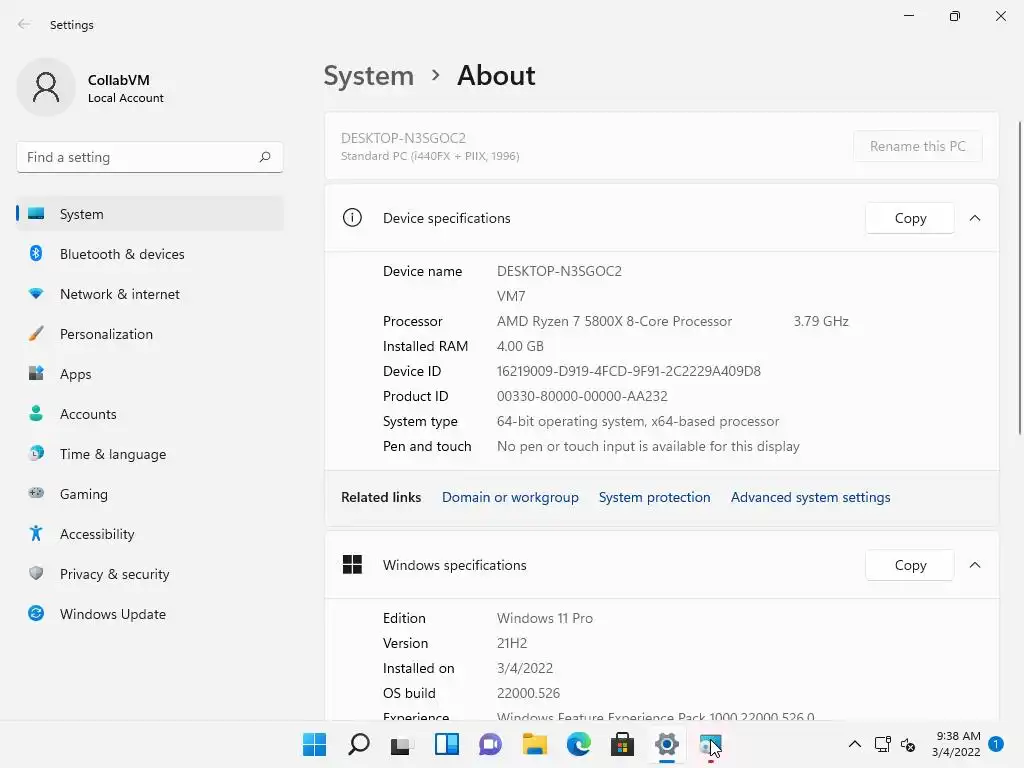Open the clock showing 9:38 AM
Image resolution: width=1024 pixels, height=768 pixels.
[956, 744]
